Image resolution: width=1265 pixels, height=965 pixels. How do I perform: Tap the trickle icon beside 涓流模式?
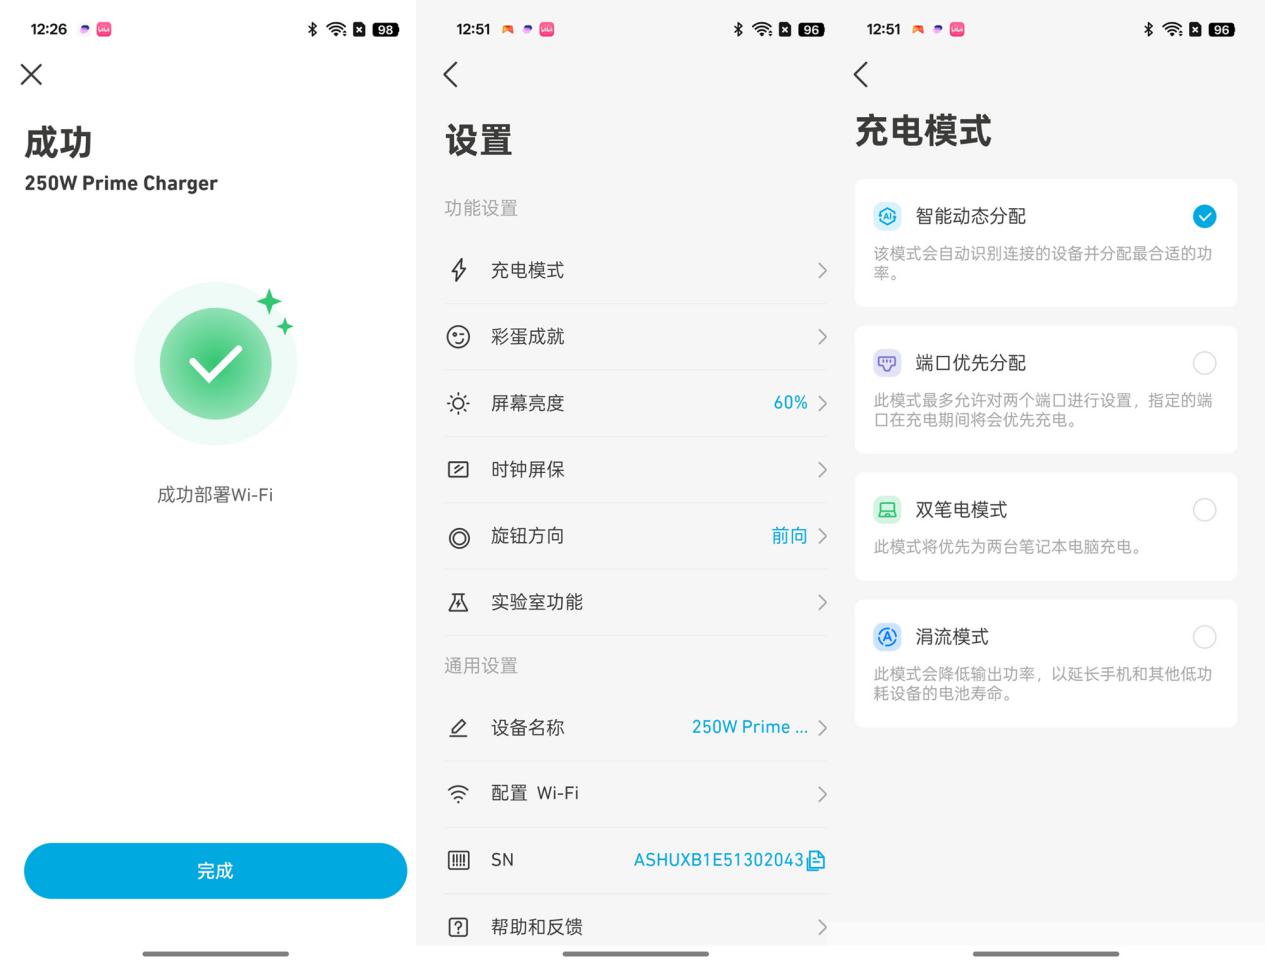[887, 637]
